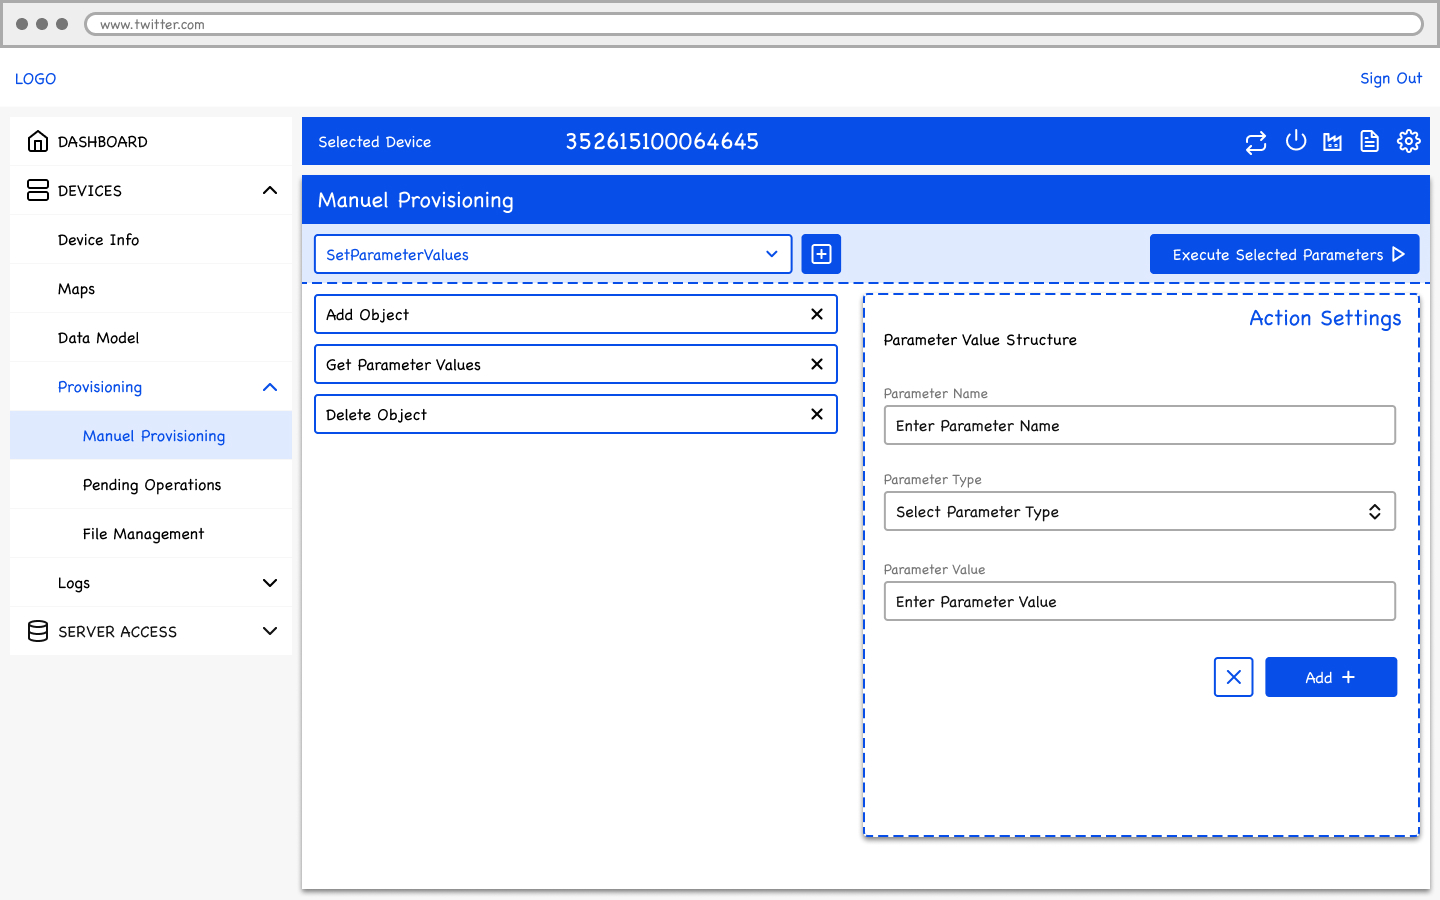The height and width of the screenshot is (900, 1440).
Task: Select the Delete Object list row
Action: [x=576, y=414]
